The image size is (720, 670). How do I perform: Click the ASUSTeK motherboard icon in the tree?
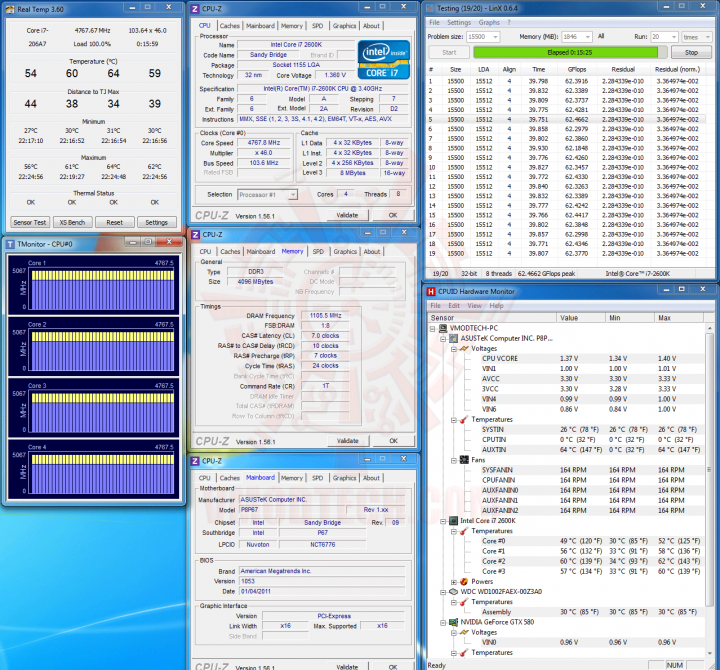click(453, 338)
